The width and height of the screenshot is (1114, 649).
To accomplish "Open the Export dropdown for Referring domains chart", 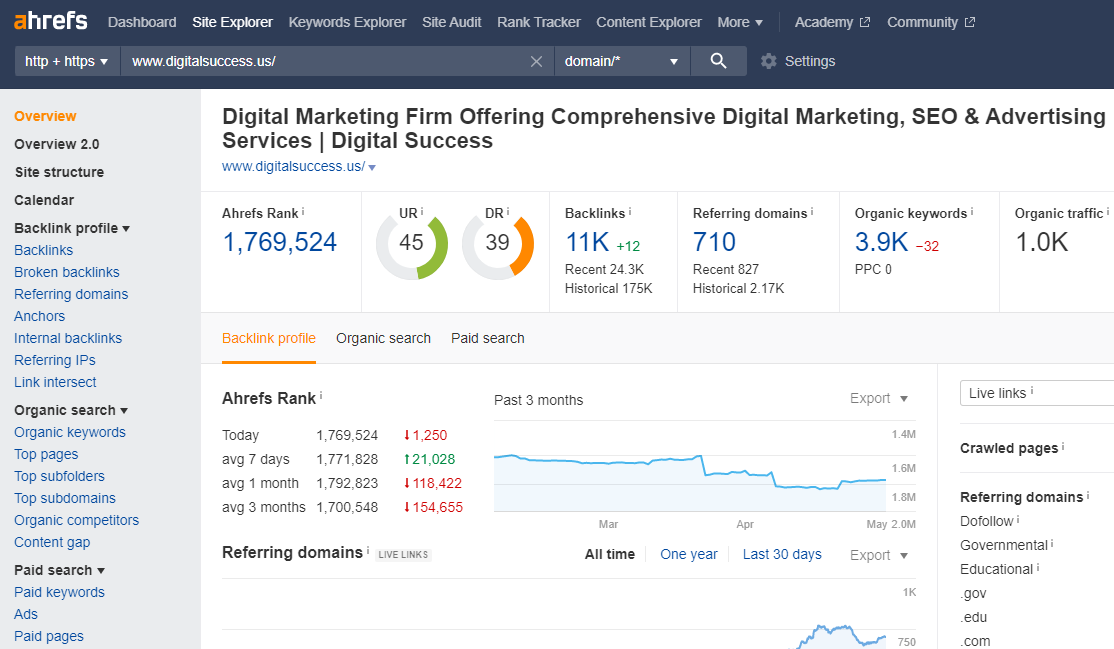I will point(879,555).
